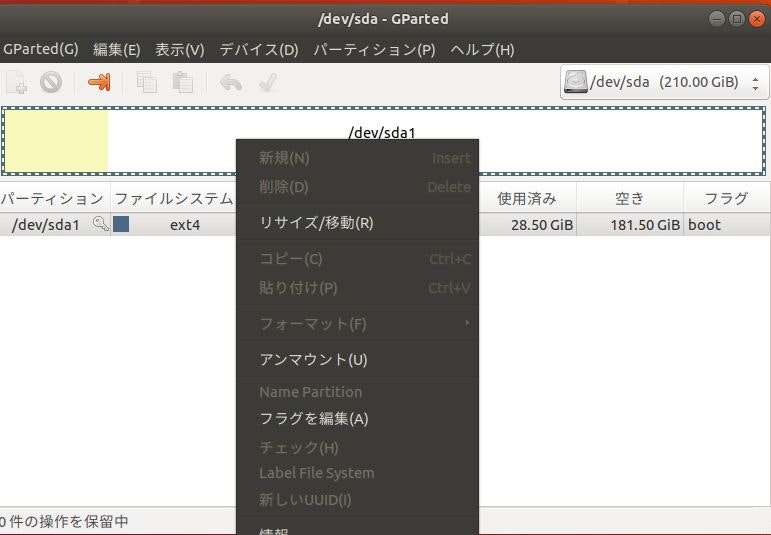771x535 pixels.
Task: Open the /dev/sda device dropdown
Action: click(663, 82)
